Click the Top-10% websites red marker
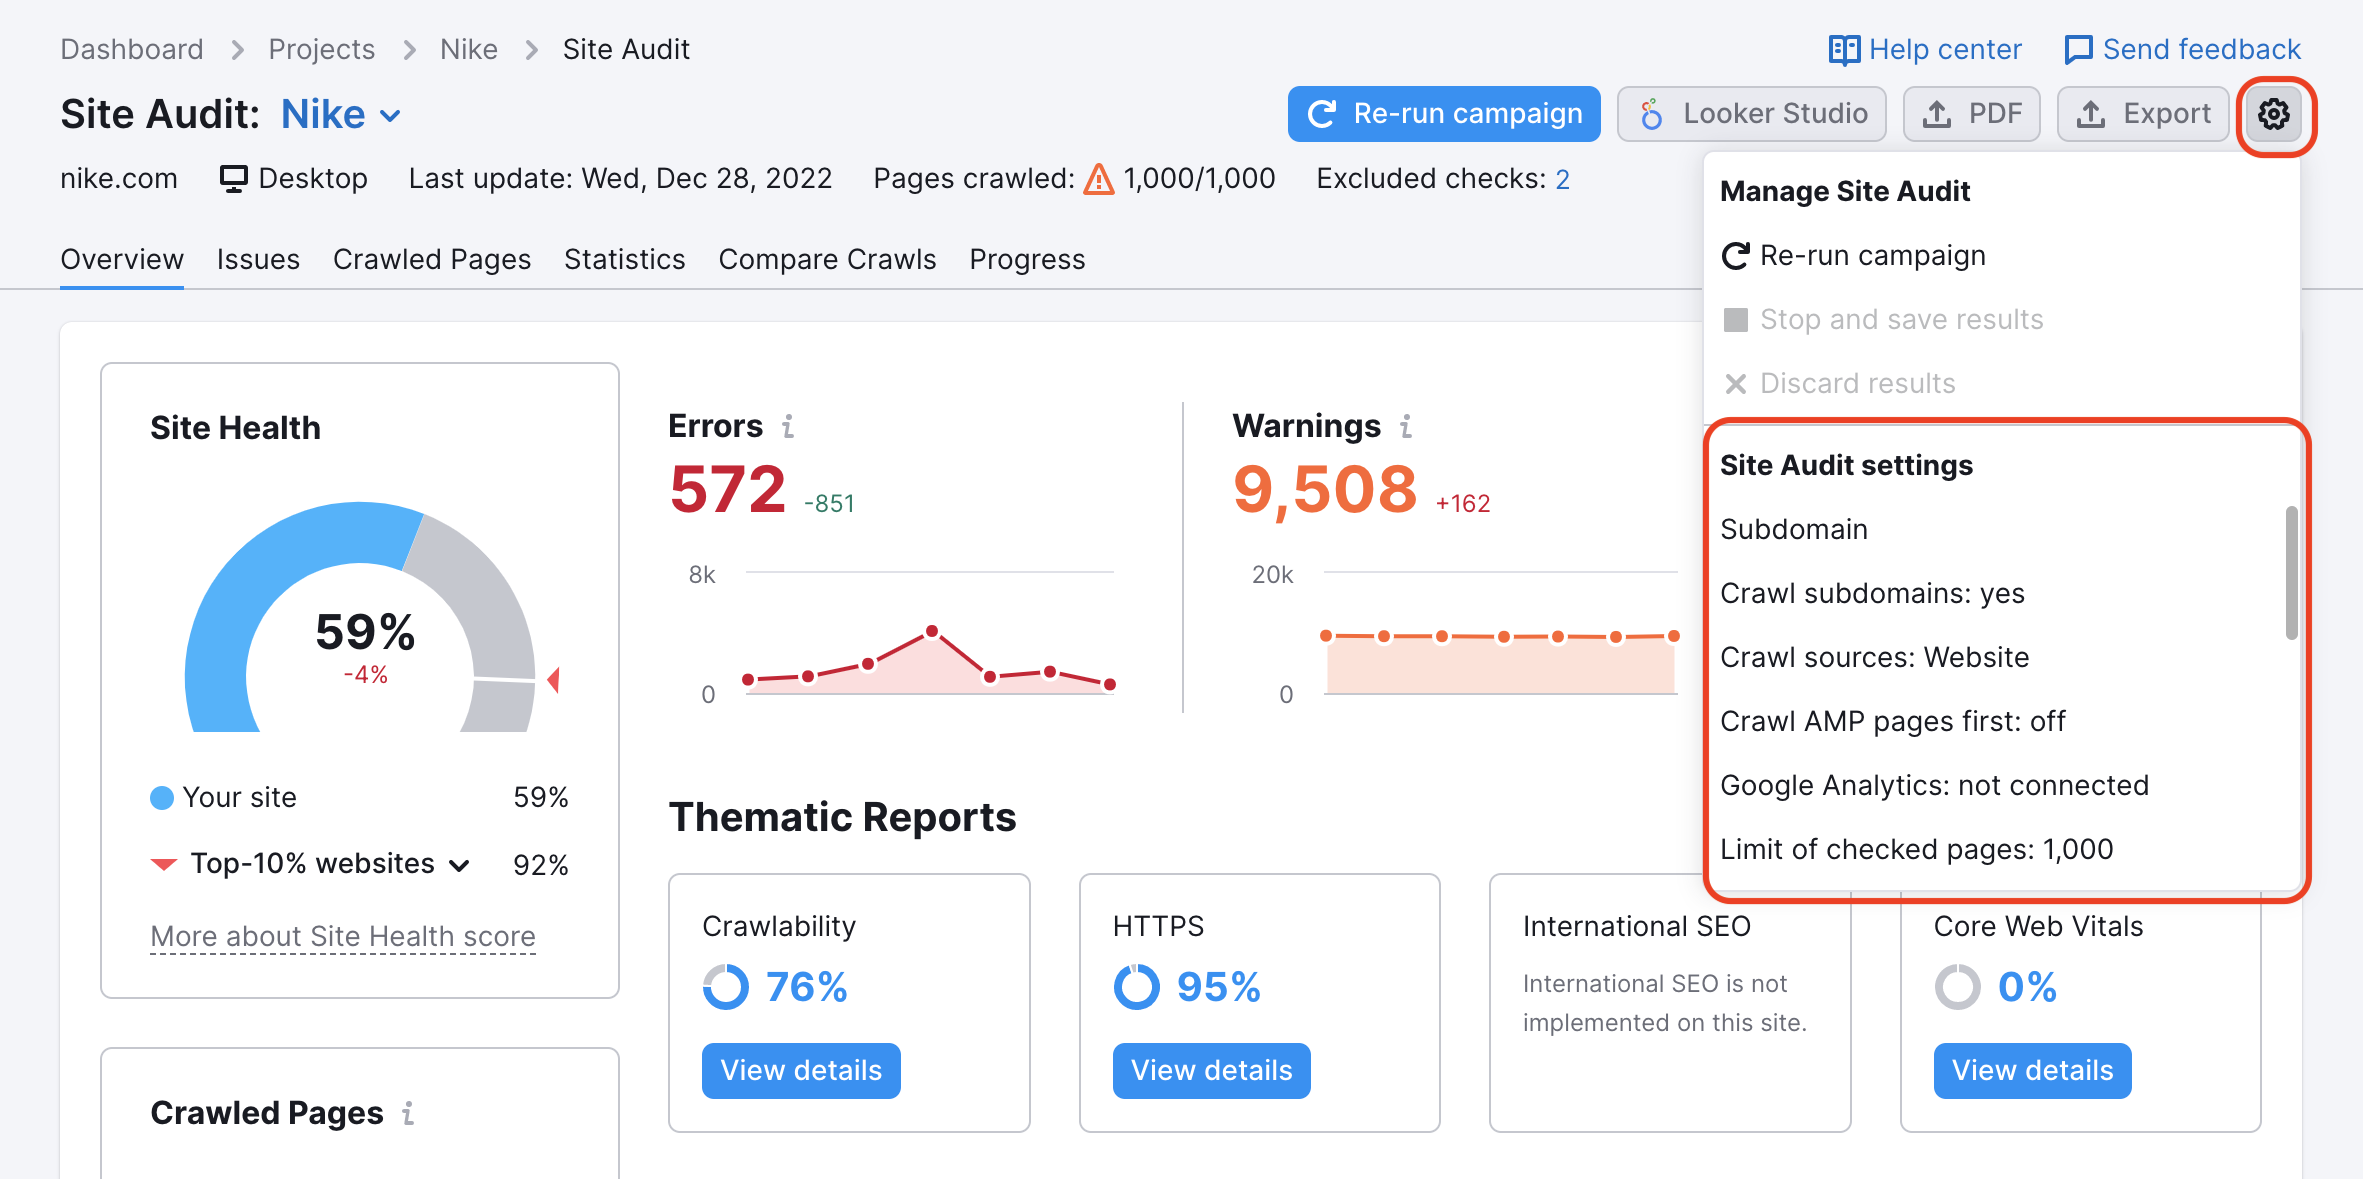The height and width of the screenshot is (1179, 2363). tap(164, 864)
